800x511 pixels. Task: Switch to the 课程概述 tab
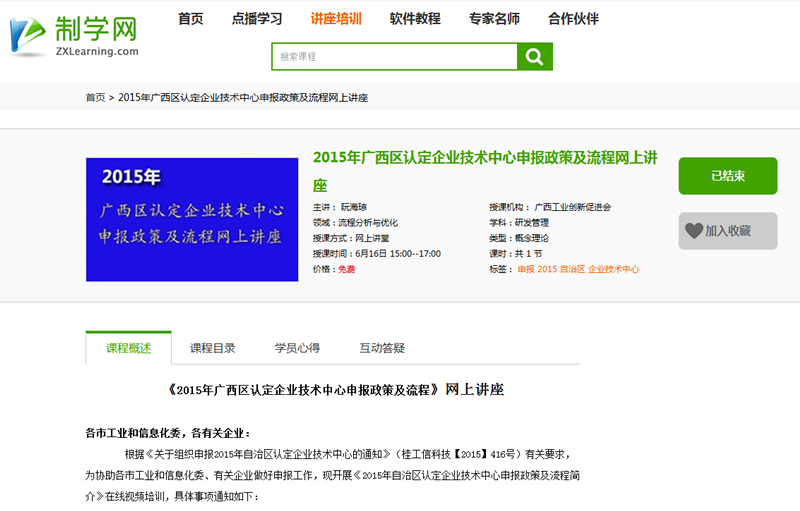[x=129, y=348]
